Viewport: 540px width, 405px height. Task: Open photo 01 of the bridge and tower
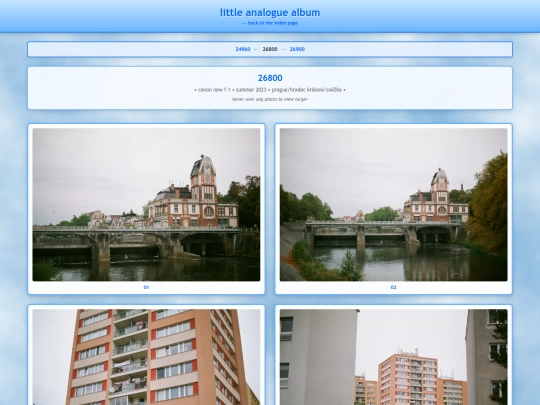146,205
